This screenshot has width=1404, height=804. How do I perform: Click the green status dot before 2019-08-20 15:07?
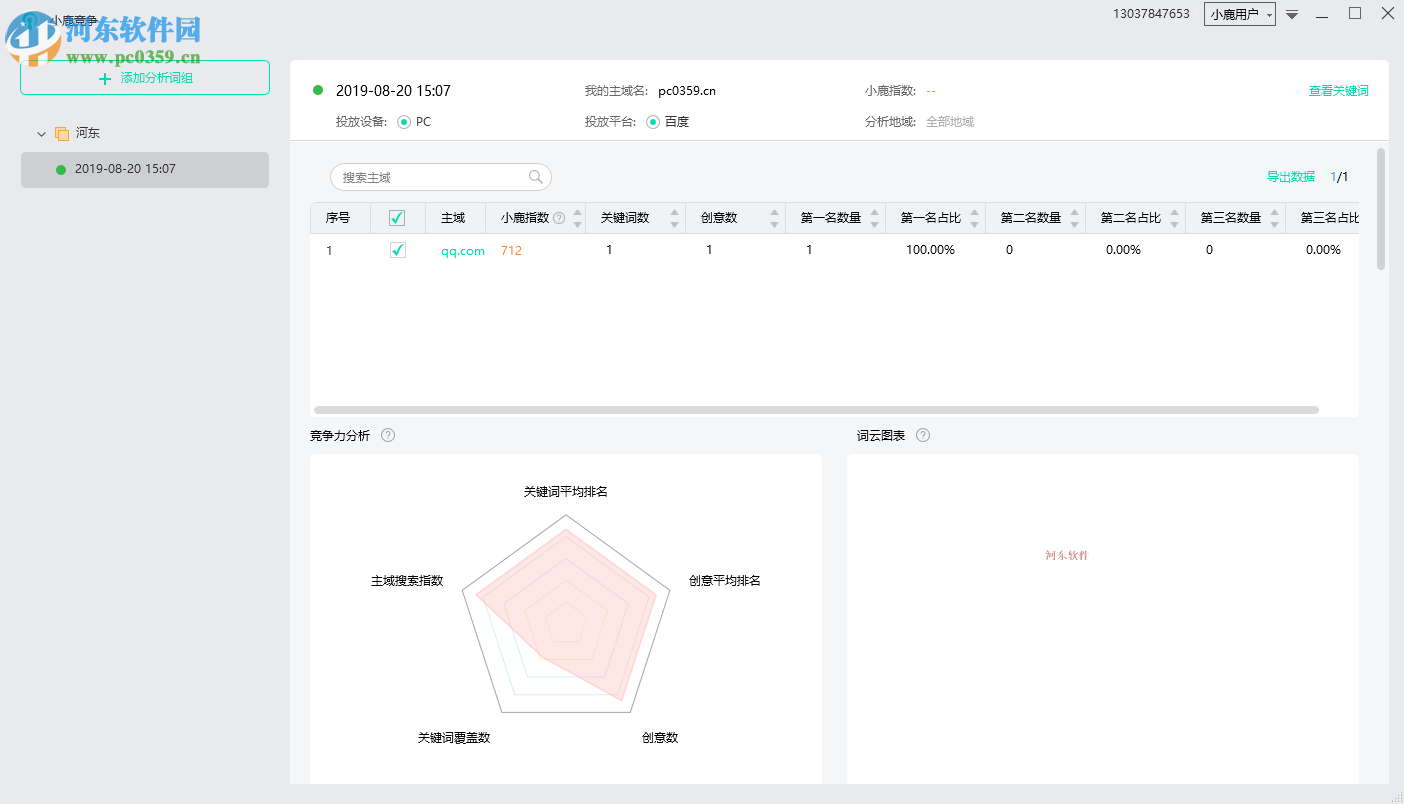318,90
